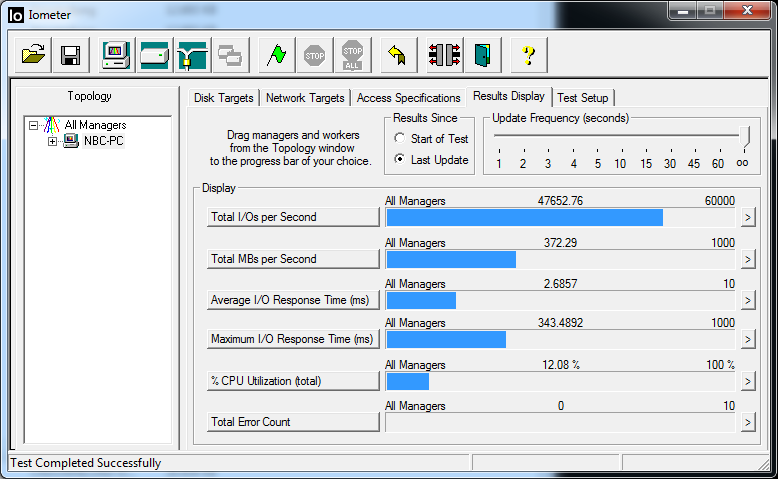Open Average I/O Response Time detail arrow
The width and height of the screenshot is (778, 479).
(x=748, y=300)
